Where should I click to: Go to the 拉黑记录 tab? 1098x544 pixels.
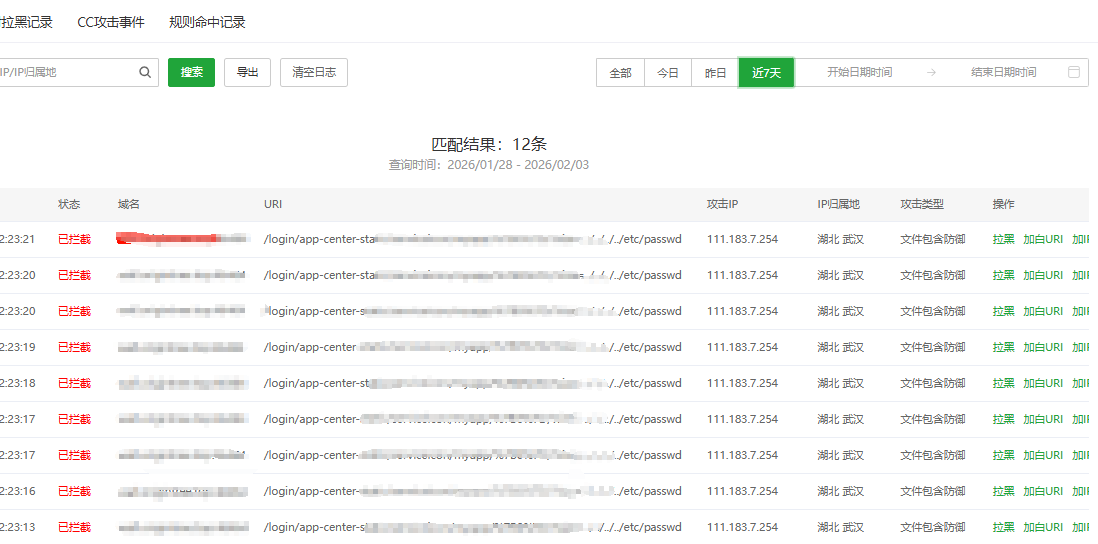coord(27,22)
